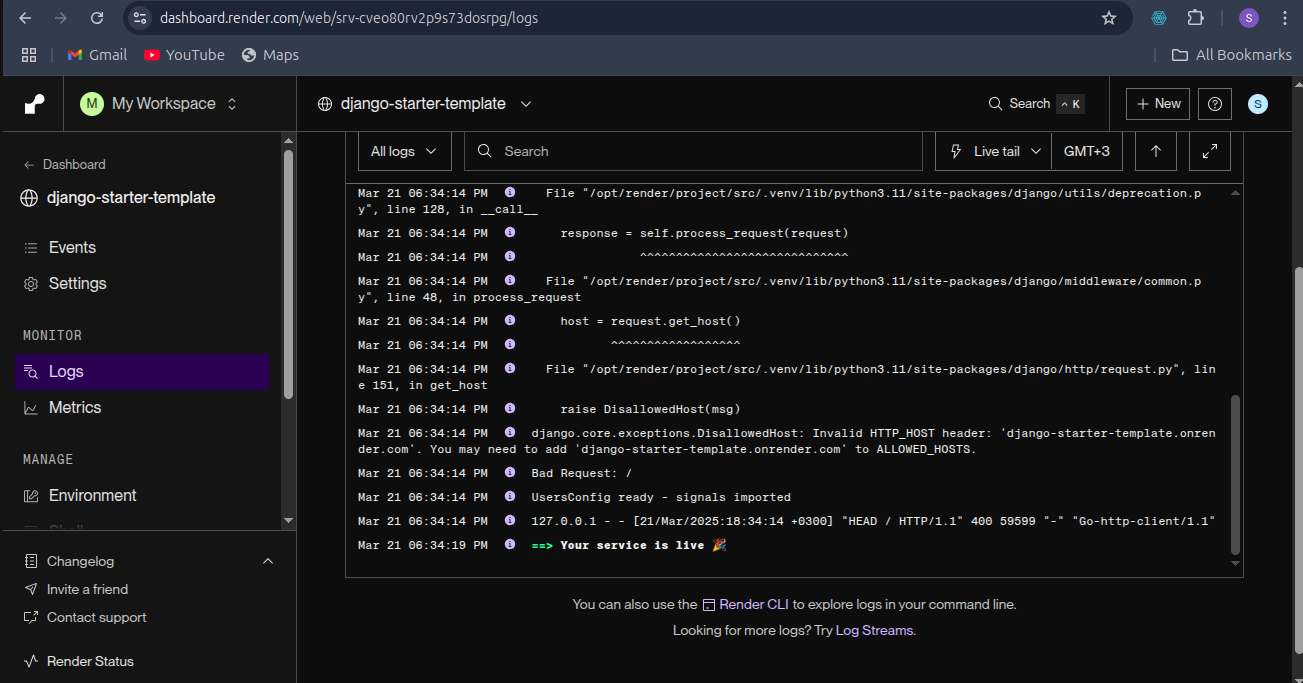Focus the logs Search field

[x=693, y=151]
